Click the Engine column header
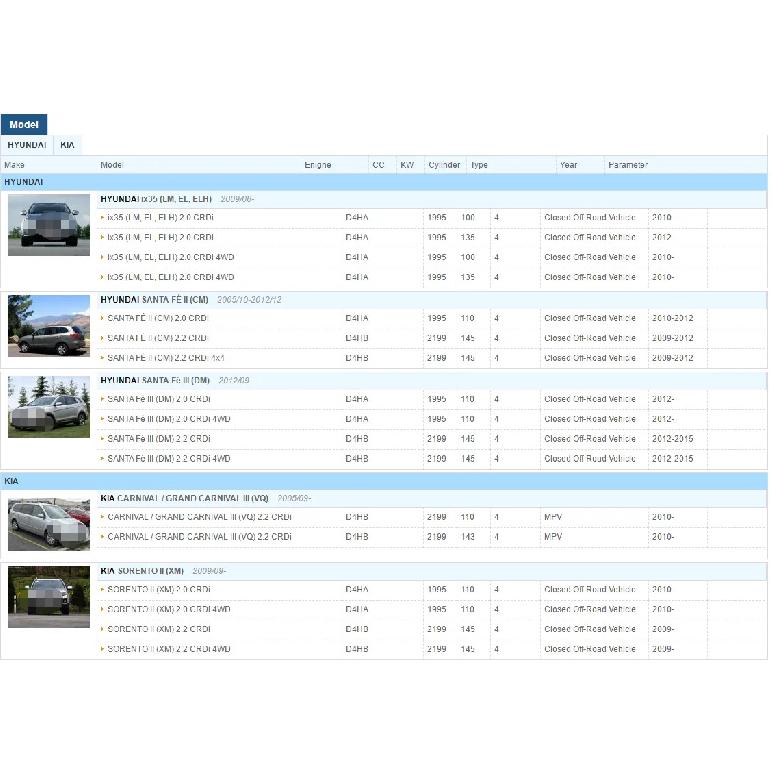The width and height of the screenshot is (774, 774). (317, 165)
